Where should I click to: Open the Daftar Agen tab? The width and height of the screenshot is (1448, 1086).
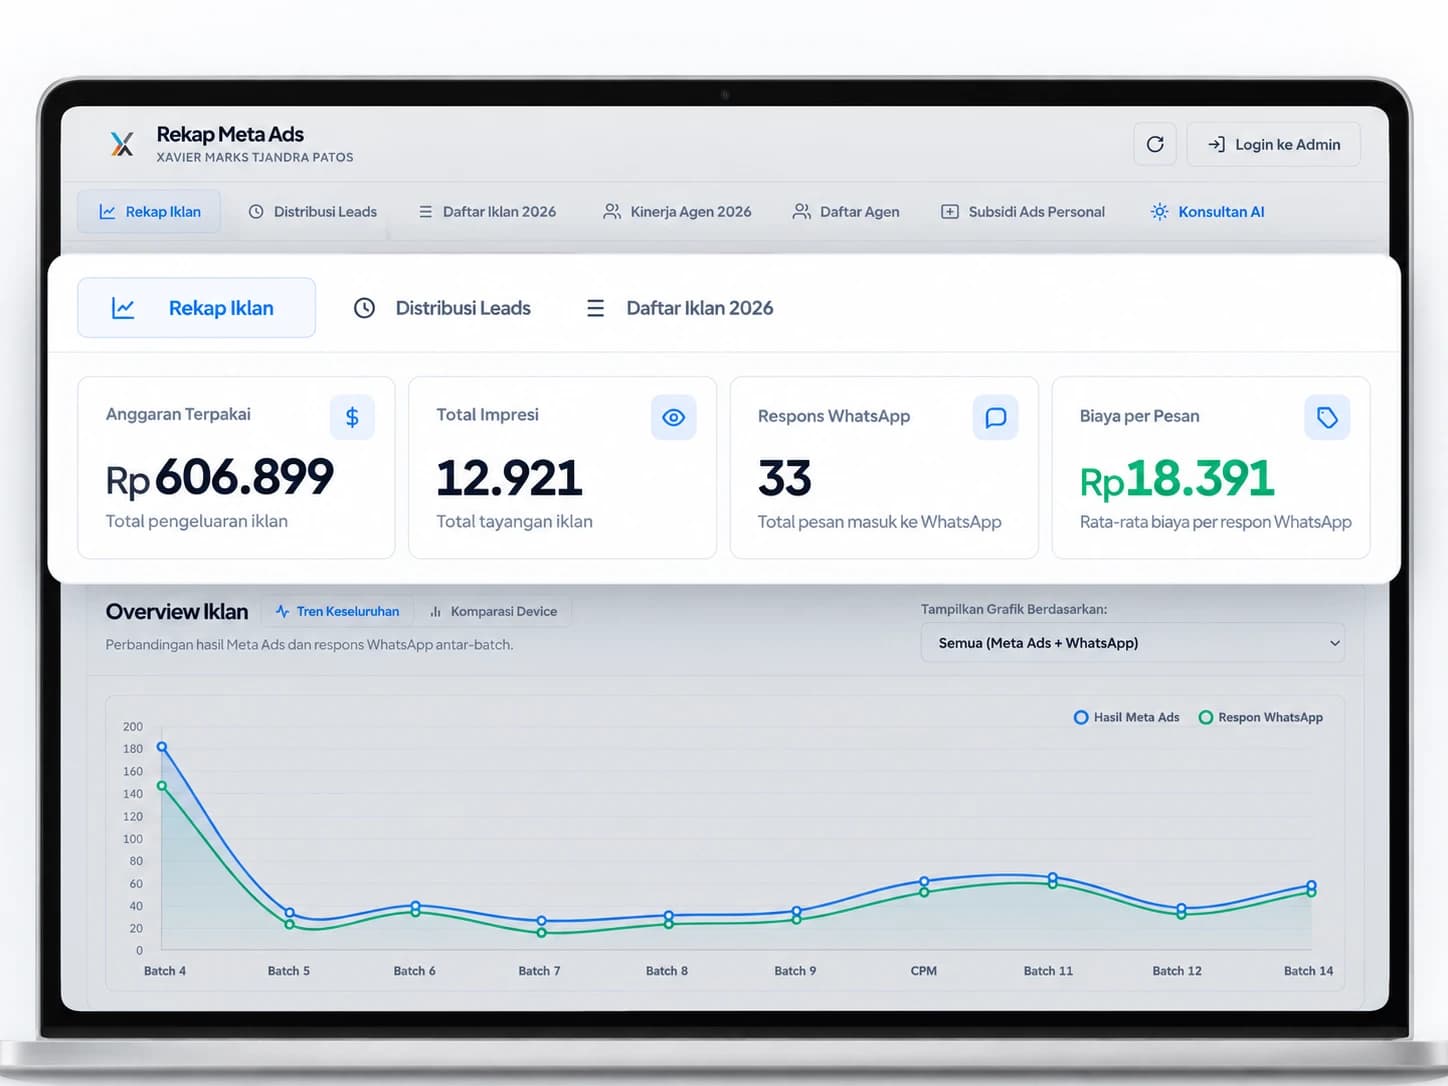(x=846, y=212)
